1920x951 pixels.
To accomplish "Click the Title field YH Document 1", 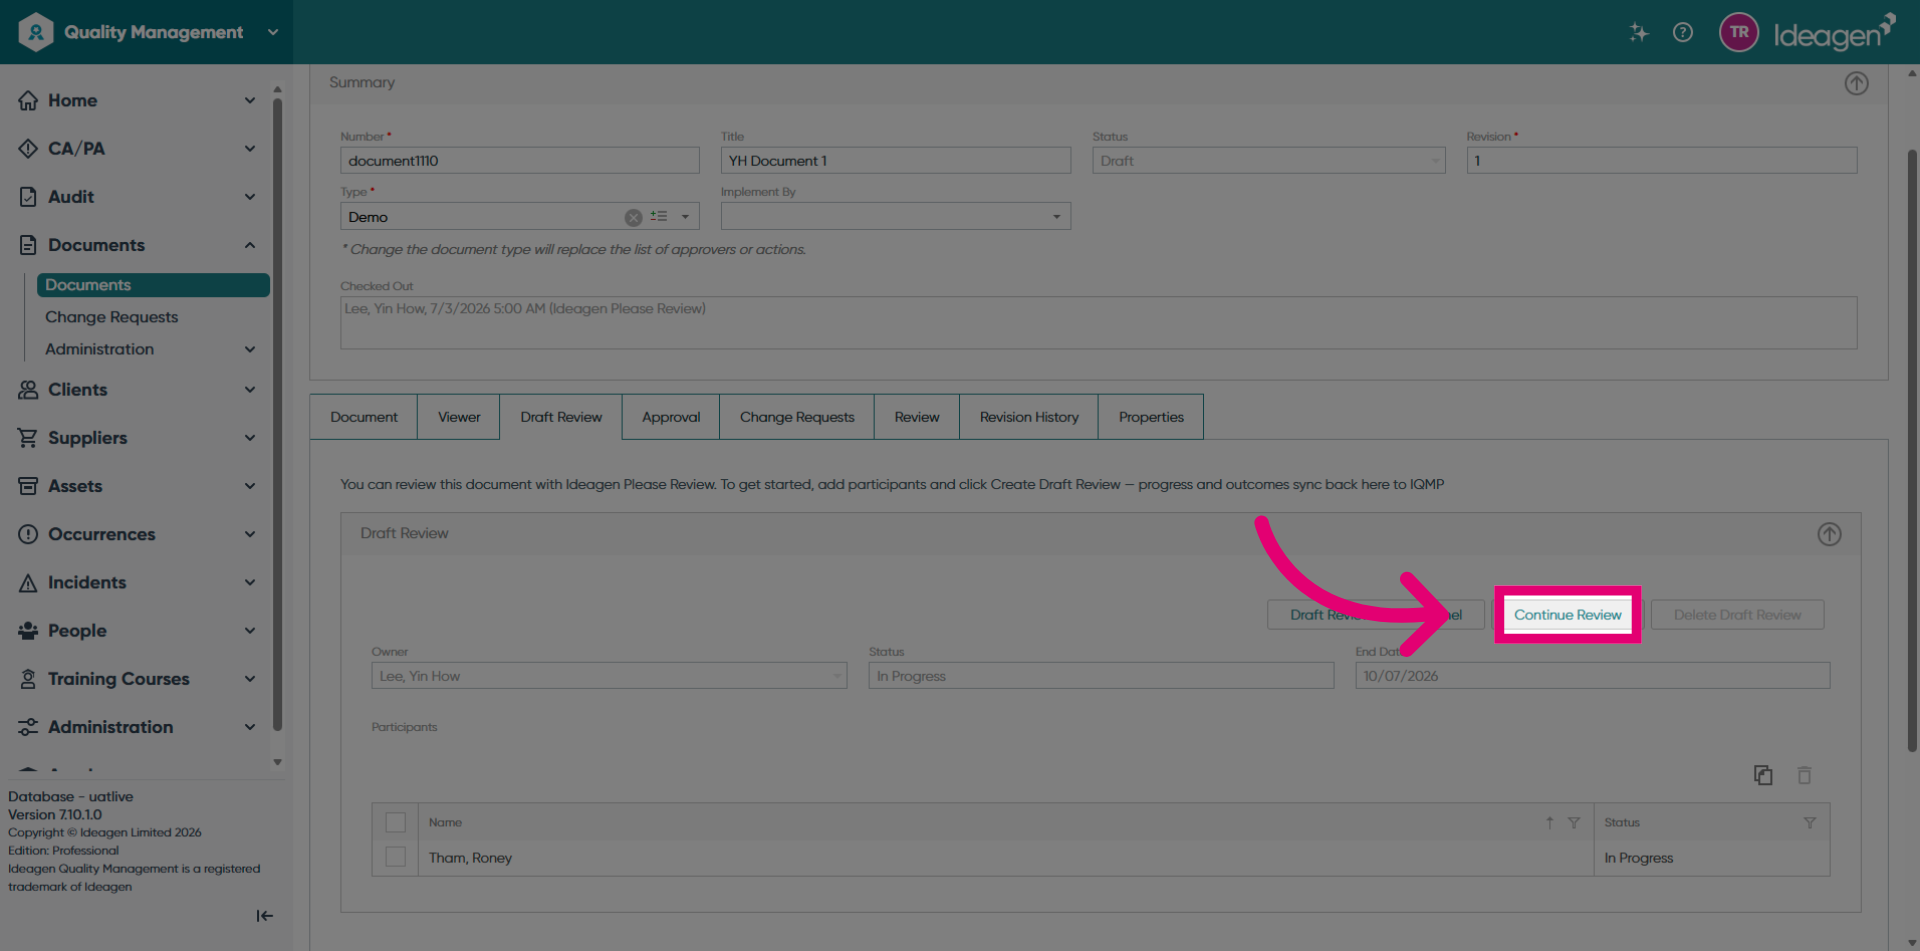I will point(895,160).
